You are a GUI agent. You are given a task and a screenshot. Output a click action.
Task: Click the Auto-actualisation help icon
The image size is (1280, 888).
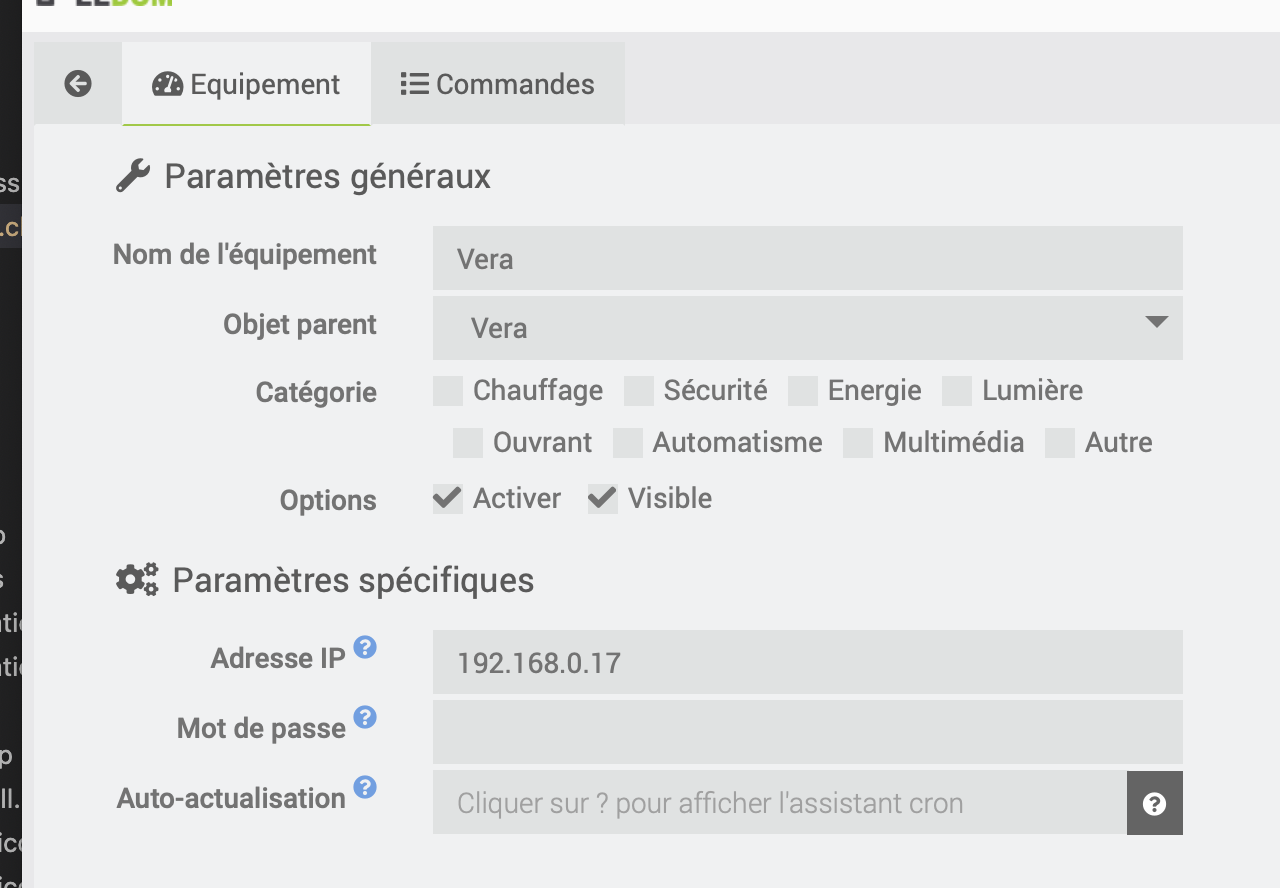pos(365,787)
